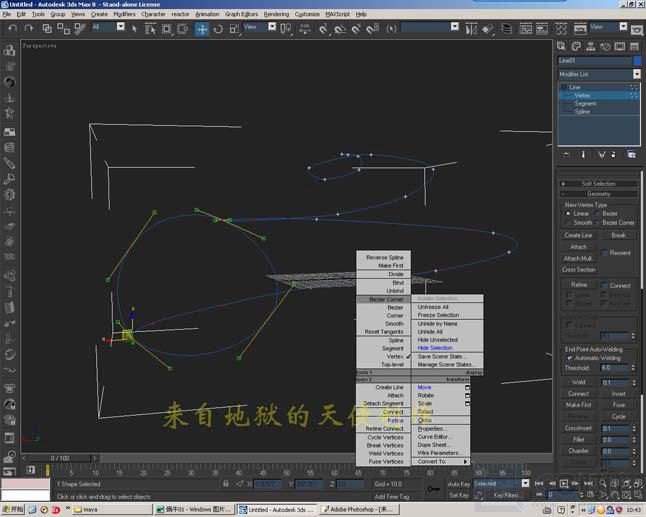Click the 0 / 100 time slider
This screenshot has width=646, height=517.
point(60,458)
